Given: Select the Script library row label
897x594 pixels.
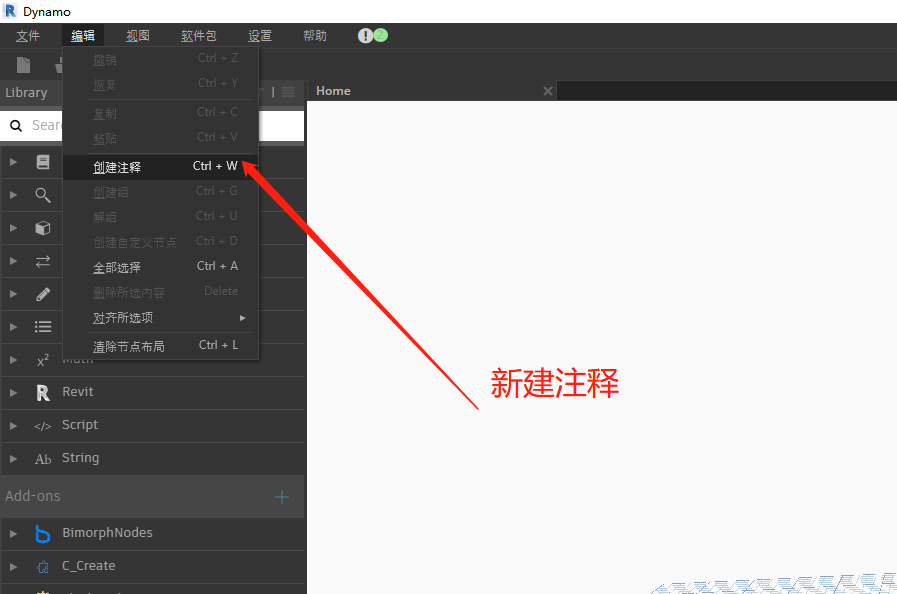Looking at the screenshot, I should (80, 425).
